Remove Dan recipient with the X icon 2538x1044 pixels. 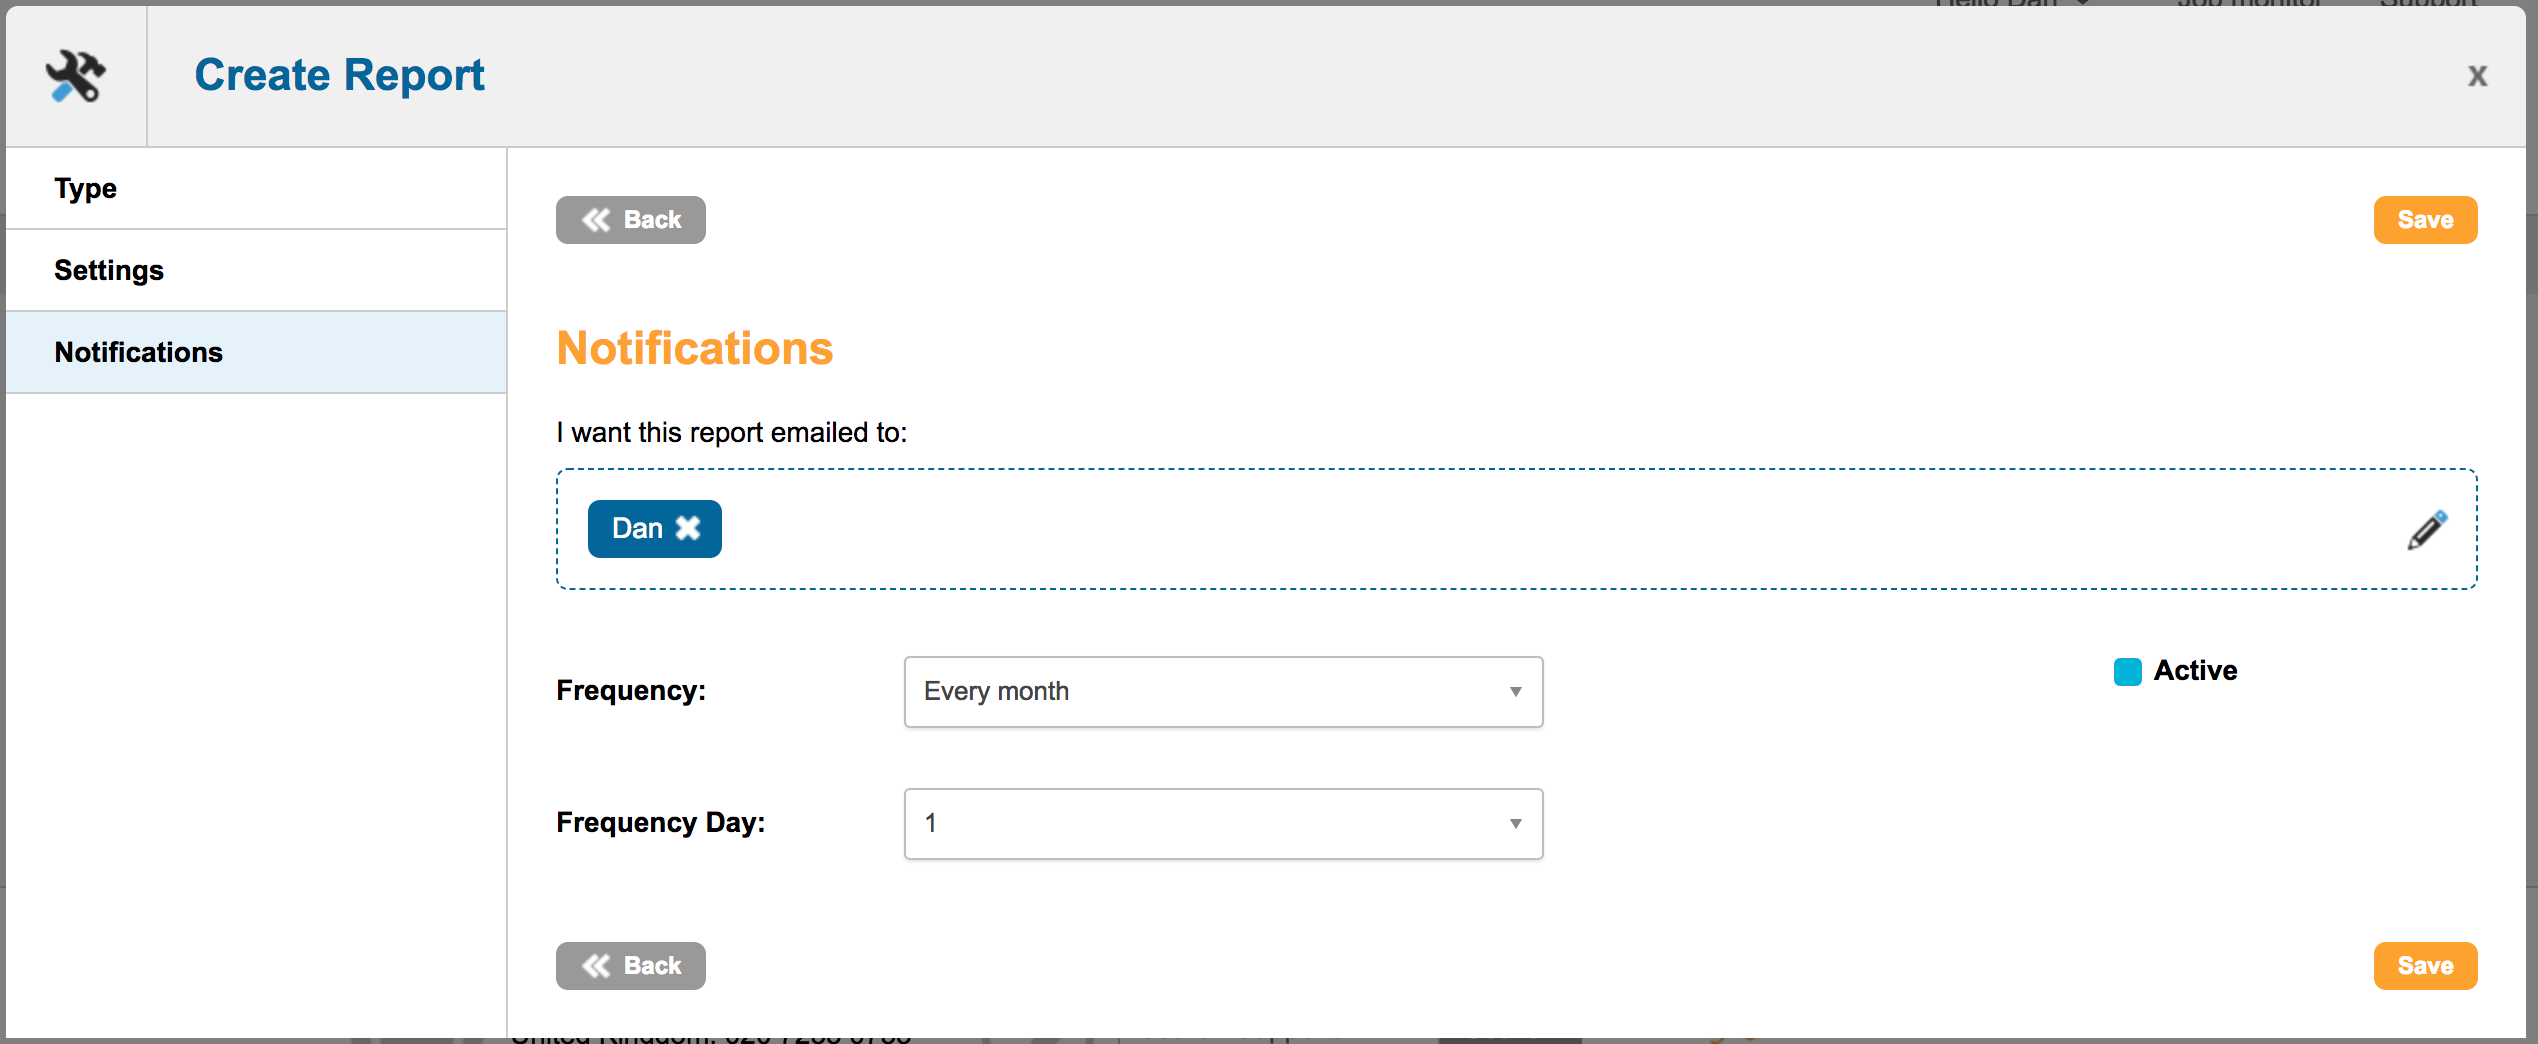(x=688, y=528)
